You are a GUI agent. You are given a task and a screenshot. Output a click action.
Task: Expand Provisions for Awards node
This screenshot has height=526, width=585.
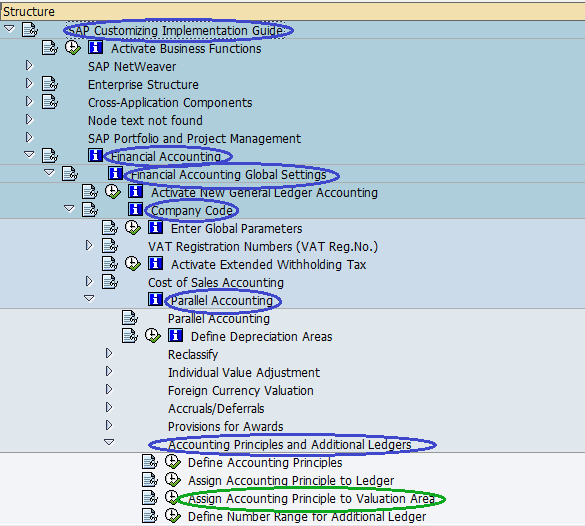click(x=109, y=425)
